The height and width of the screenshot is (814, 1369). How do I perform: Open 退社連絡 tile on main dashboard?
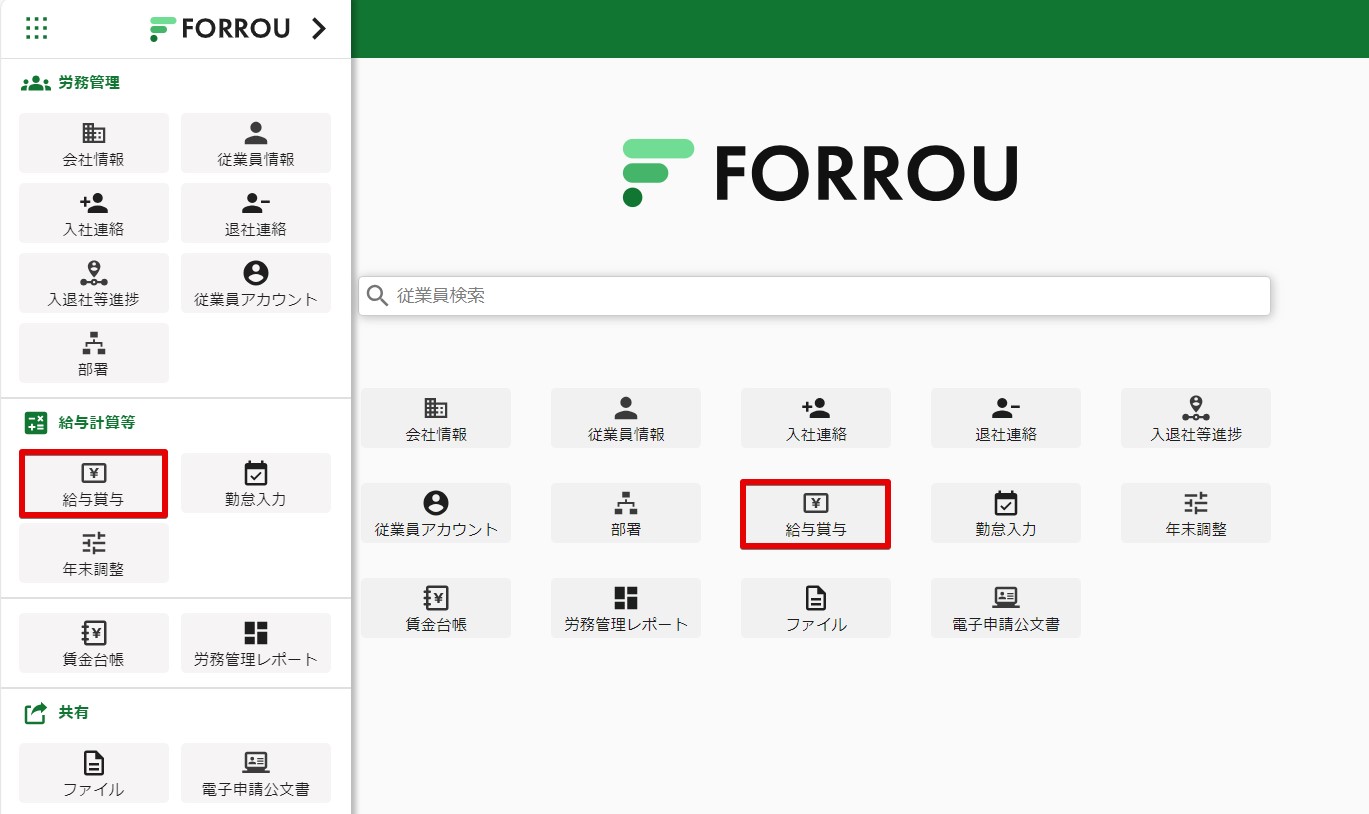1006,418
